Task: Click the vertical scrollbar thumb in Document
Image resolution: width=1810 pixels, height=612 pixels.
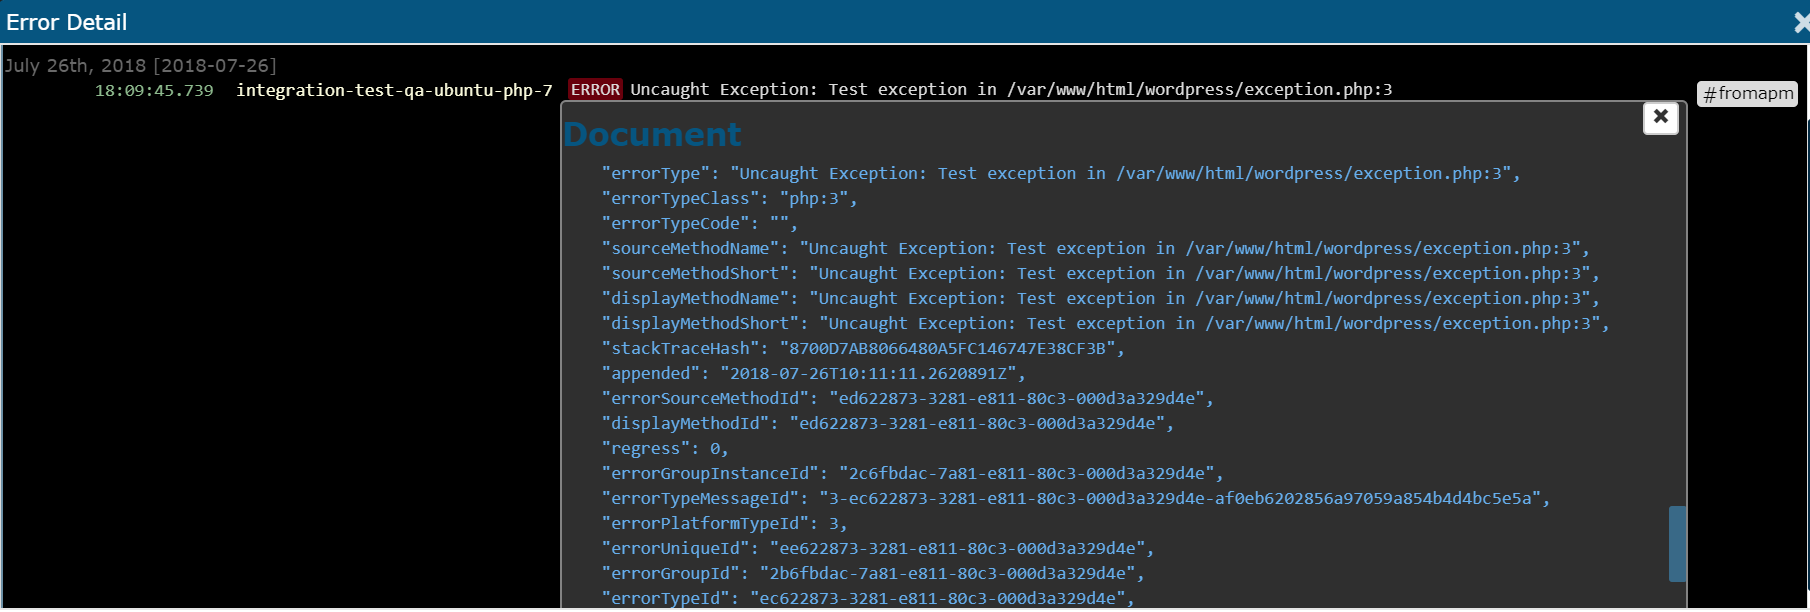Action: coord(1677,543)
